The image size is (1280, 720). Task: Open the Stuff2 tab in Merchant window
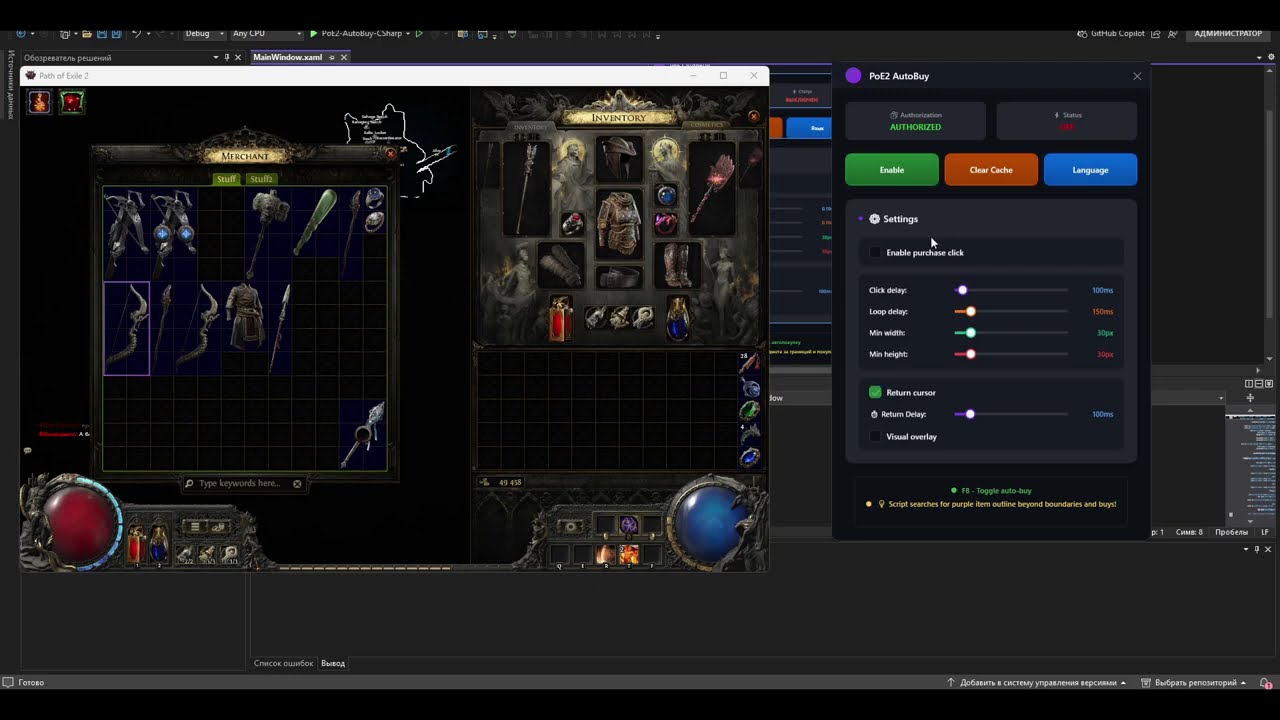point(261,179)
